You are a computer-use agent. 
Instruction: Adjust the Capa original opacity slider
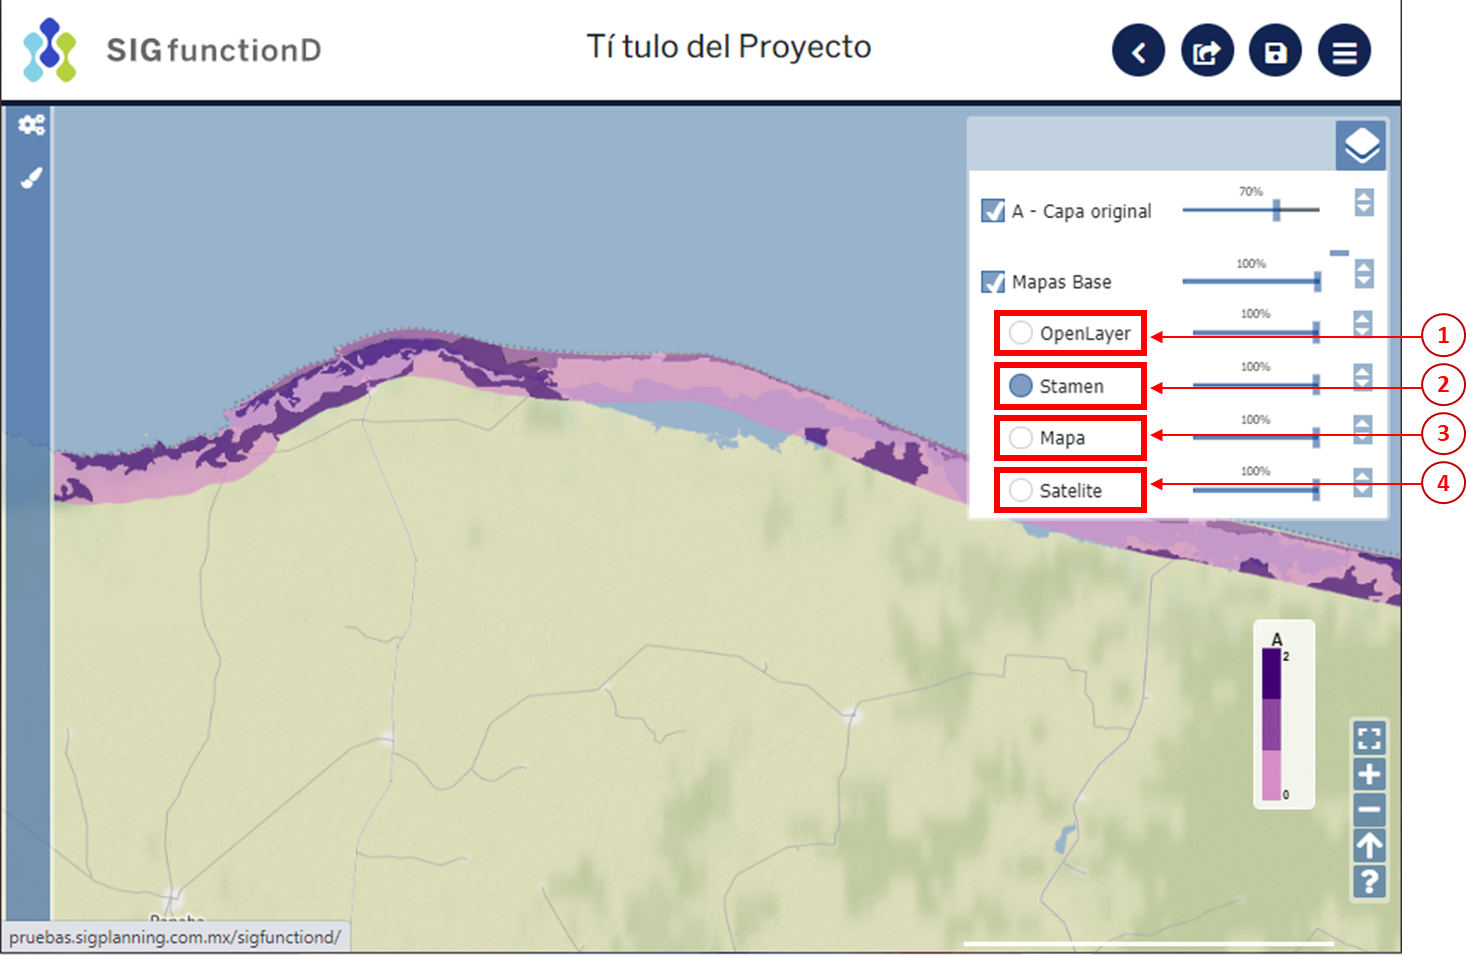[1251, 210]
